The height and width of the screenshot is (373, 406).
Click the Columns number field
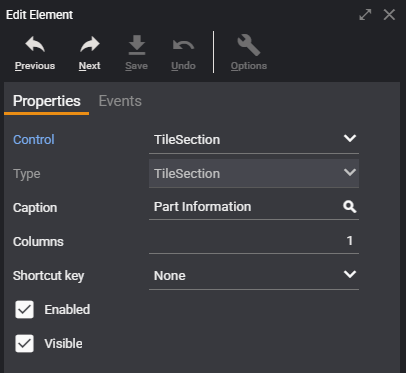point(254,241)
